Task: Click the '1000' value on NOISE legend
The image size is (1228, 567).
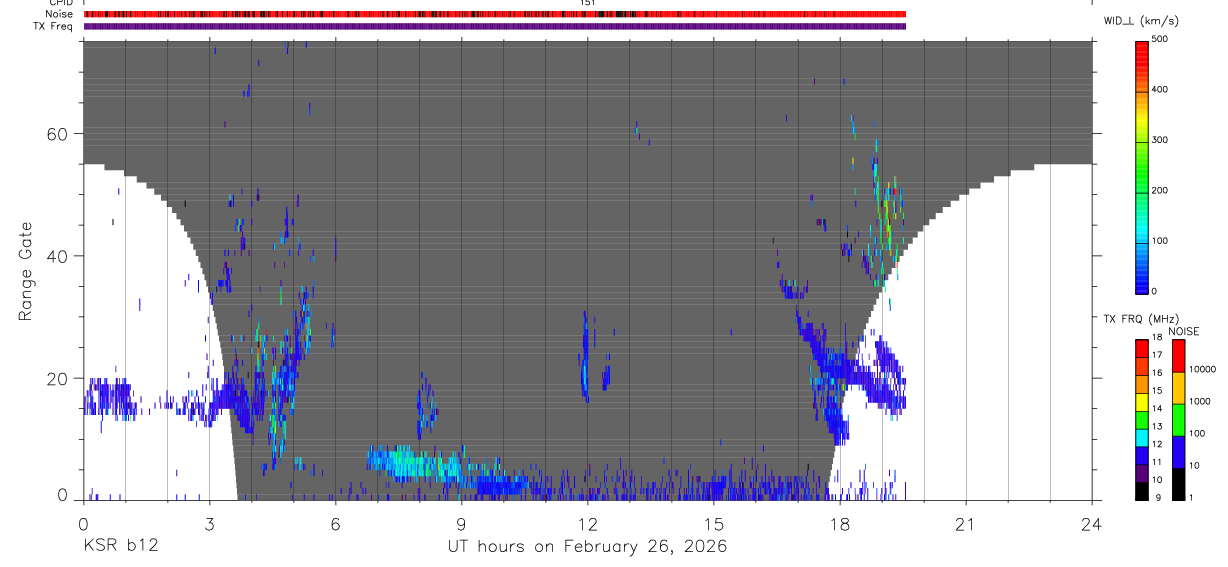Action: (1200, 402)
